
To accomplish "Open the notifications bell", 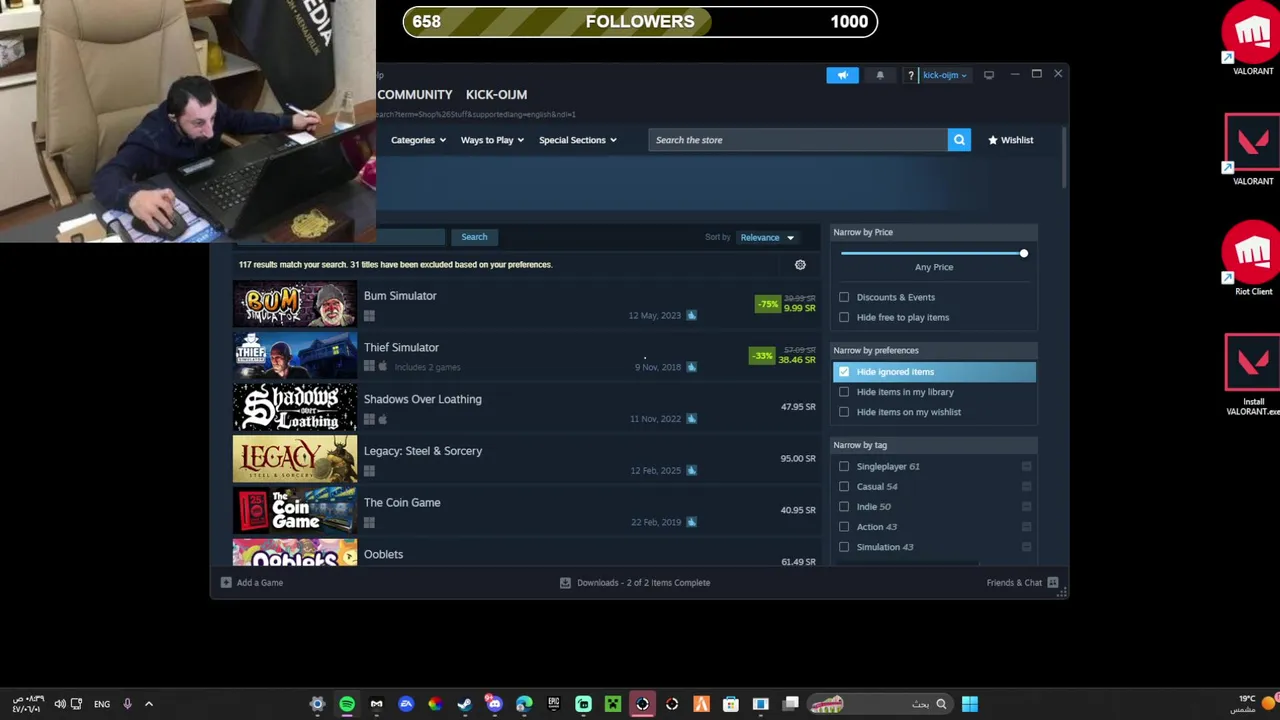I will pyautogui.click(x=880, y=75).
